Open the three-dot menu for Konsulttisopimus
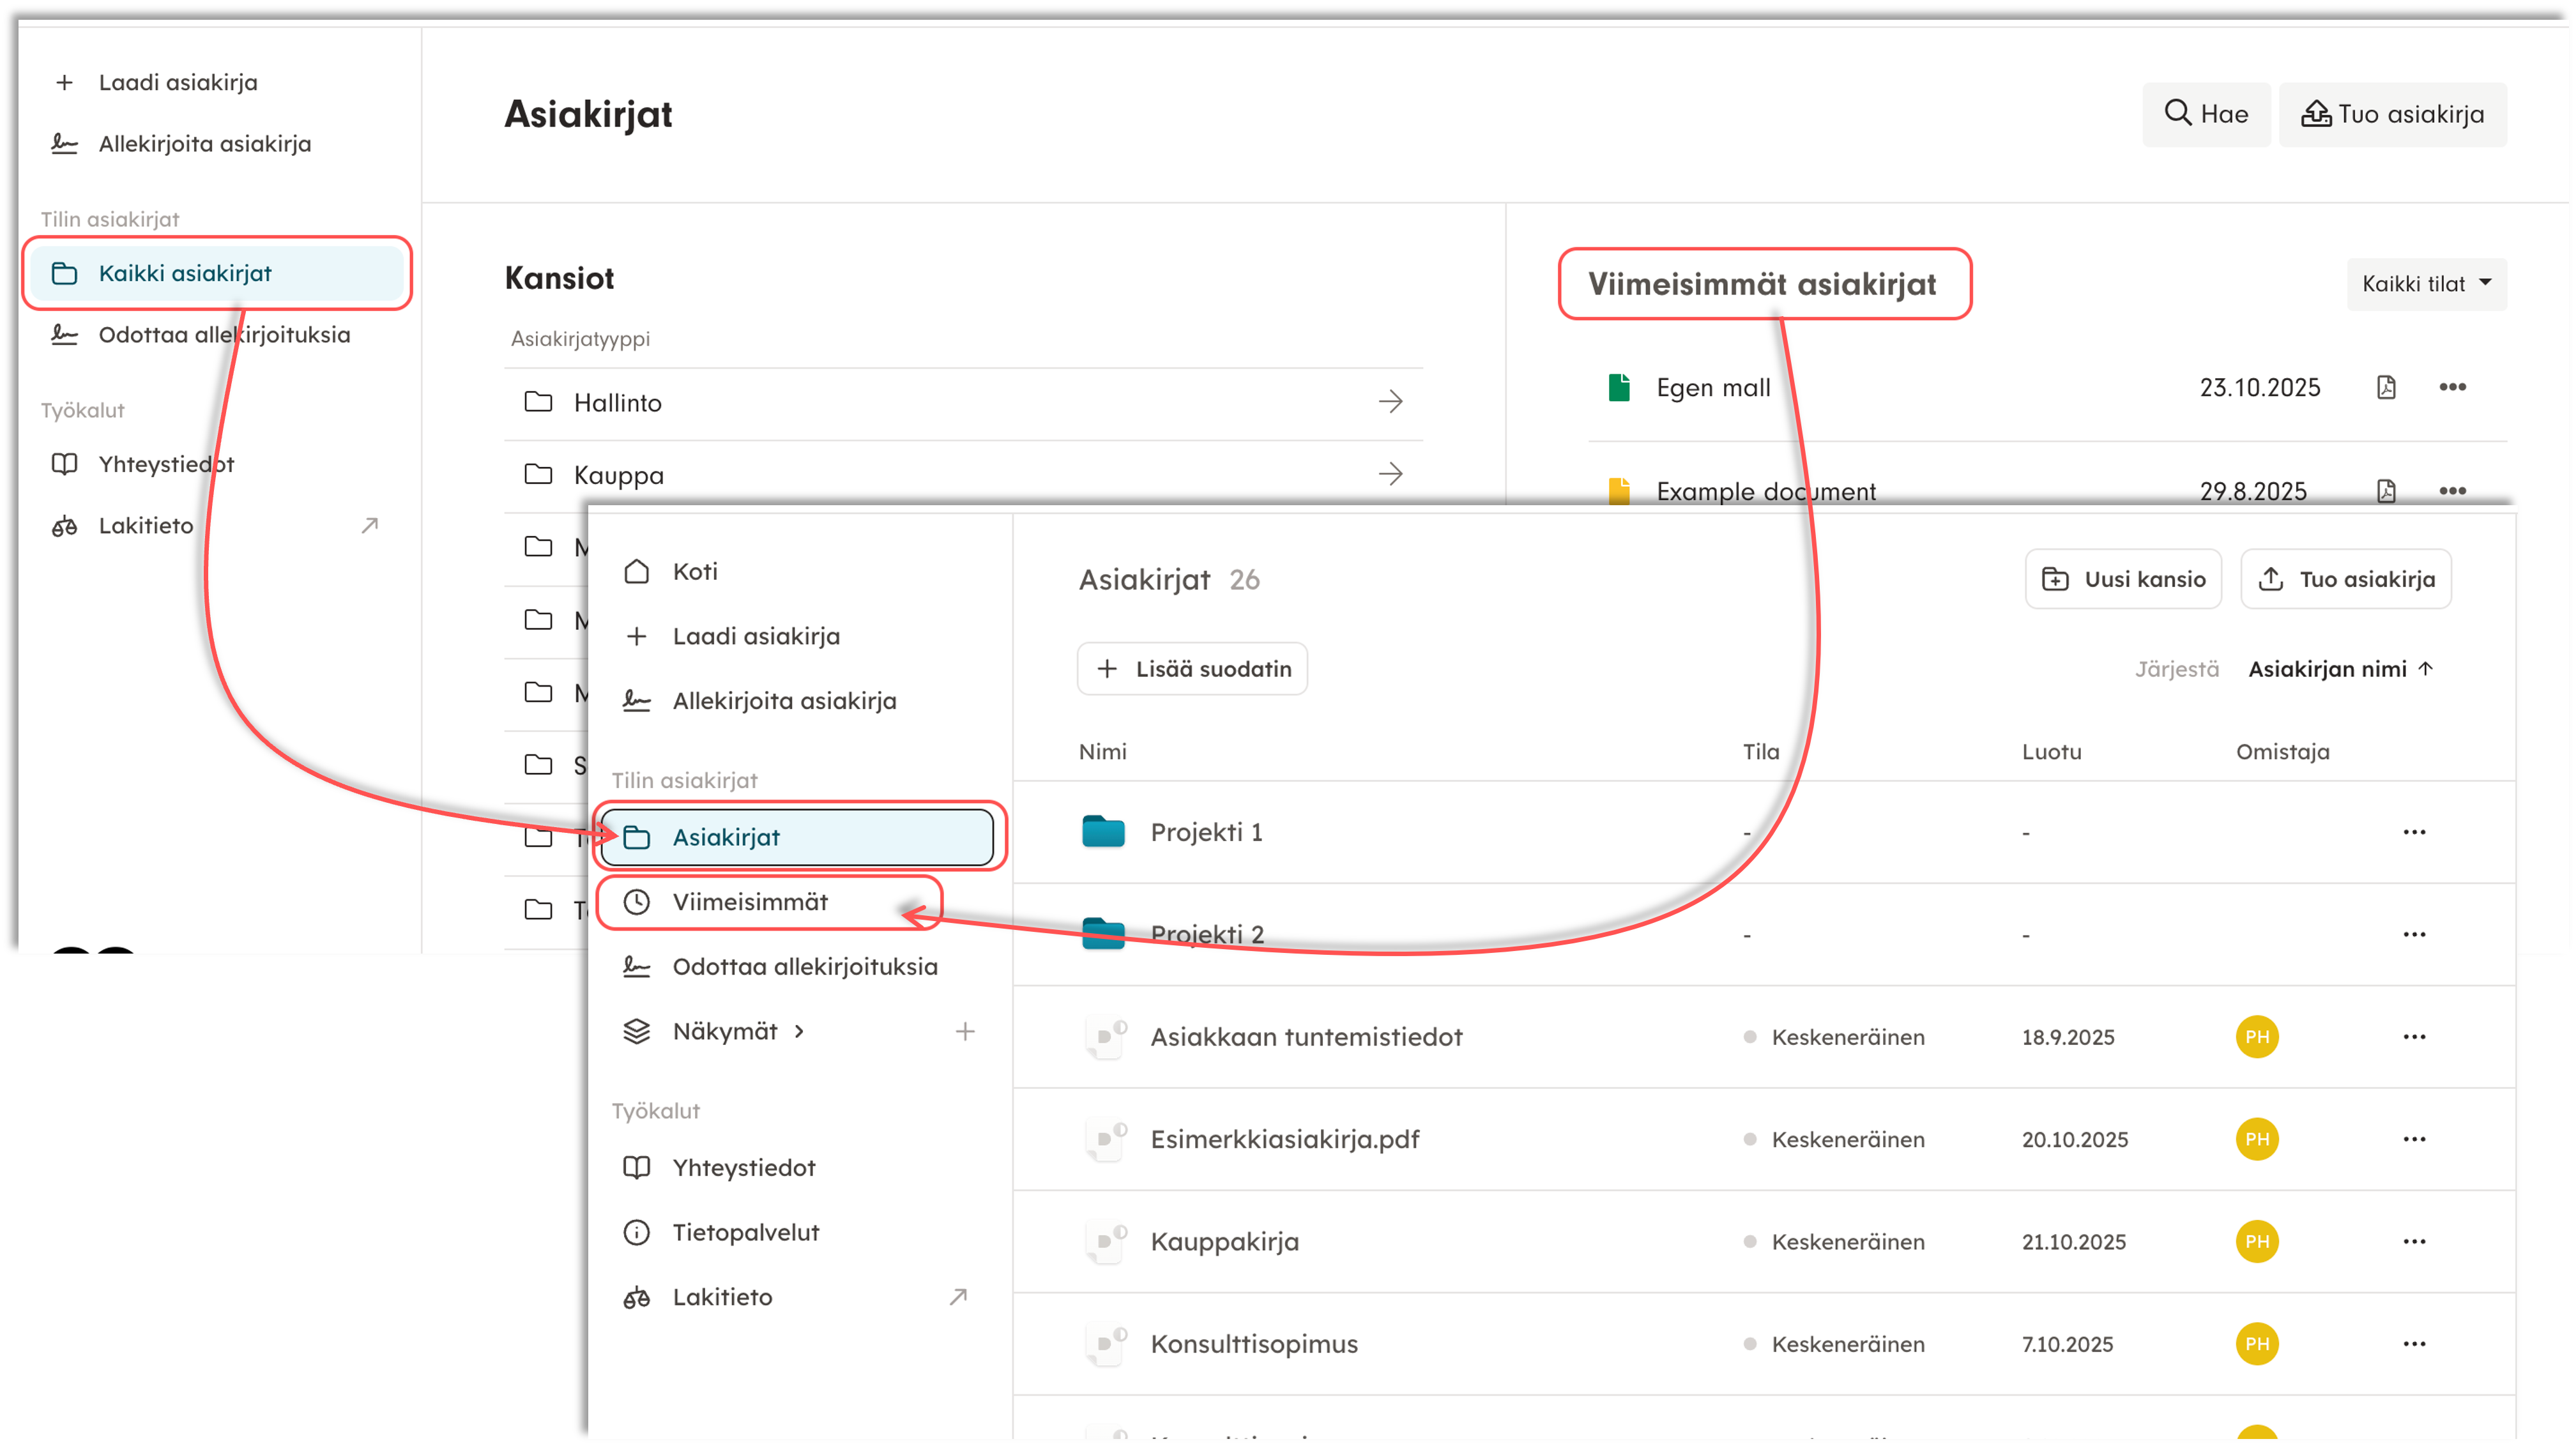 2414,1344
